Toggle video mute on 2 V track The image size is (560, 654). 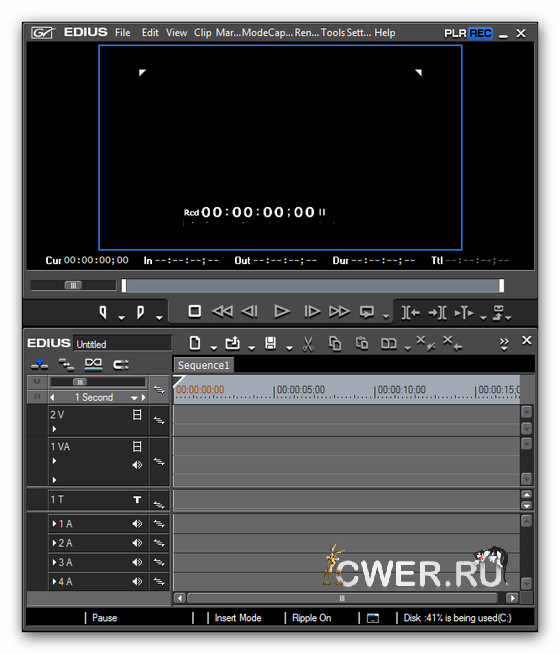pyautogui.click(x=137, y=415)
